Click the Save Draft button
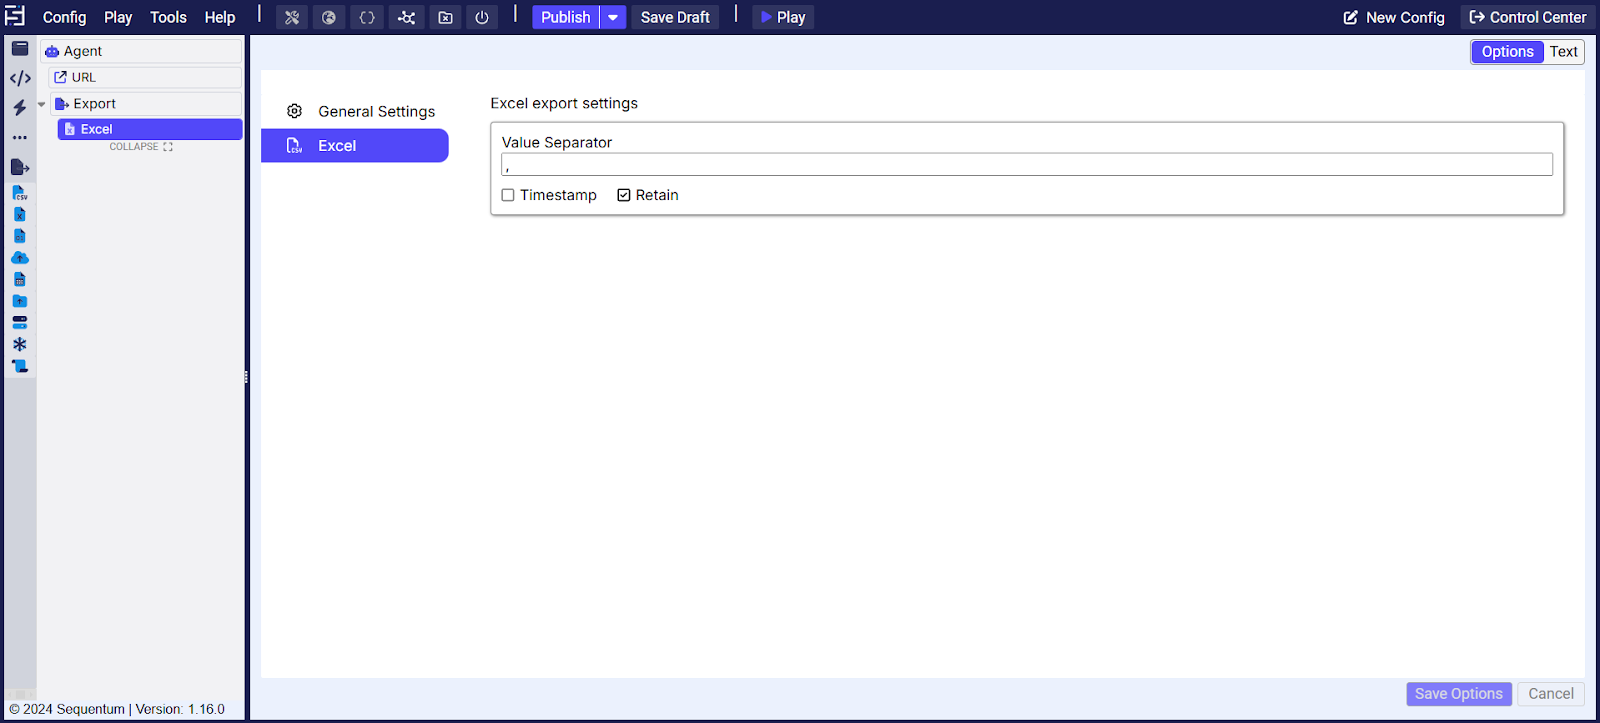 pyautogui.click(x=675, y=17)
